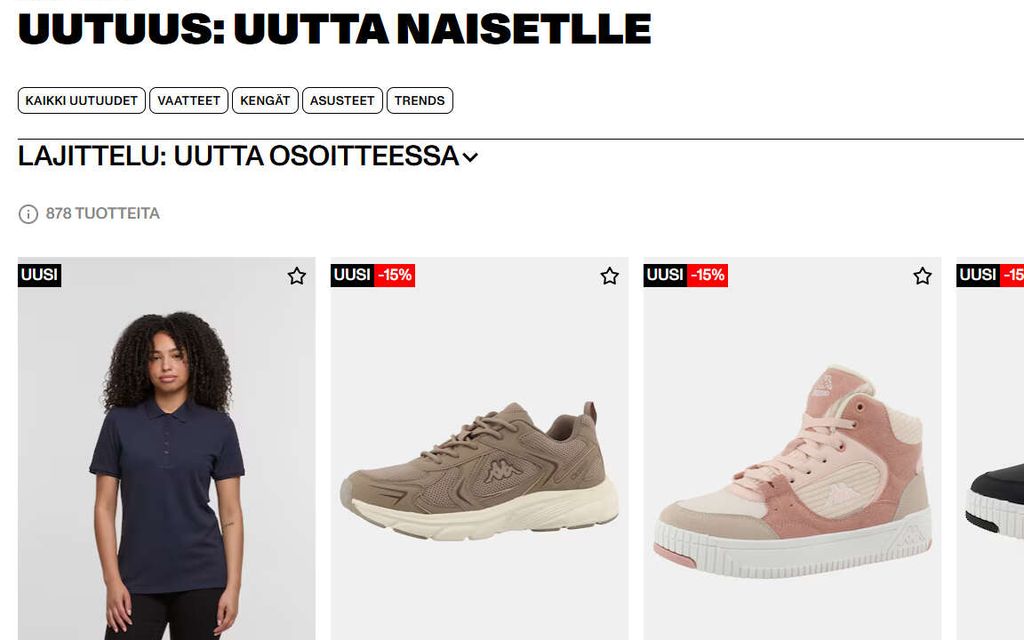Click the UUSI badge on the black sneaker card

(978, 275)
